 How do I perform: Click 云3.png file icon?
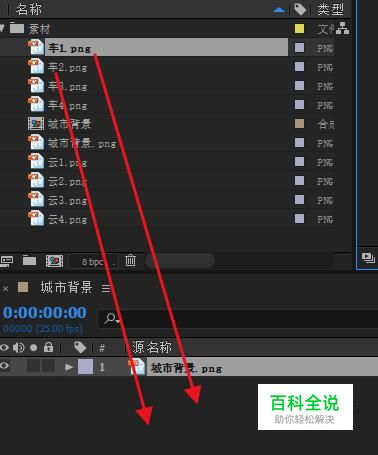[36, 199]
